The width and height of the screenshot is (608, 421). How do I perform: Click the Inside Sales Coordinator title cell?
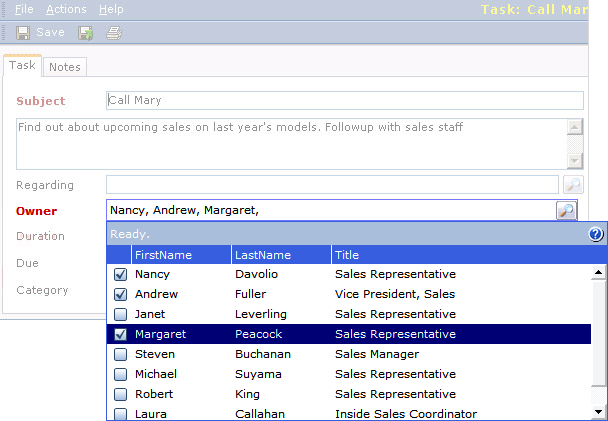click(x=406, y=414)
